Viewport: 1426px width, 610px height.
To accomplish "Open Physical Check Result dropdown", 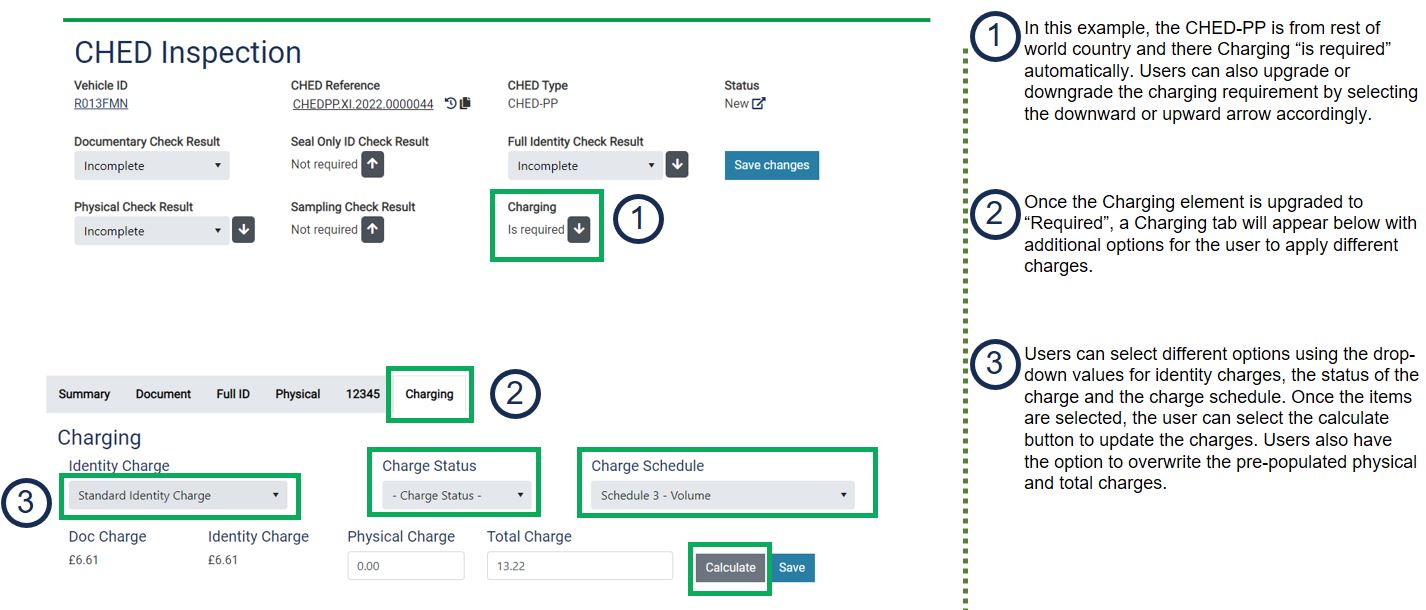I will pyautogui.click(x=152, y=231).
